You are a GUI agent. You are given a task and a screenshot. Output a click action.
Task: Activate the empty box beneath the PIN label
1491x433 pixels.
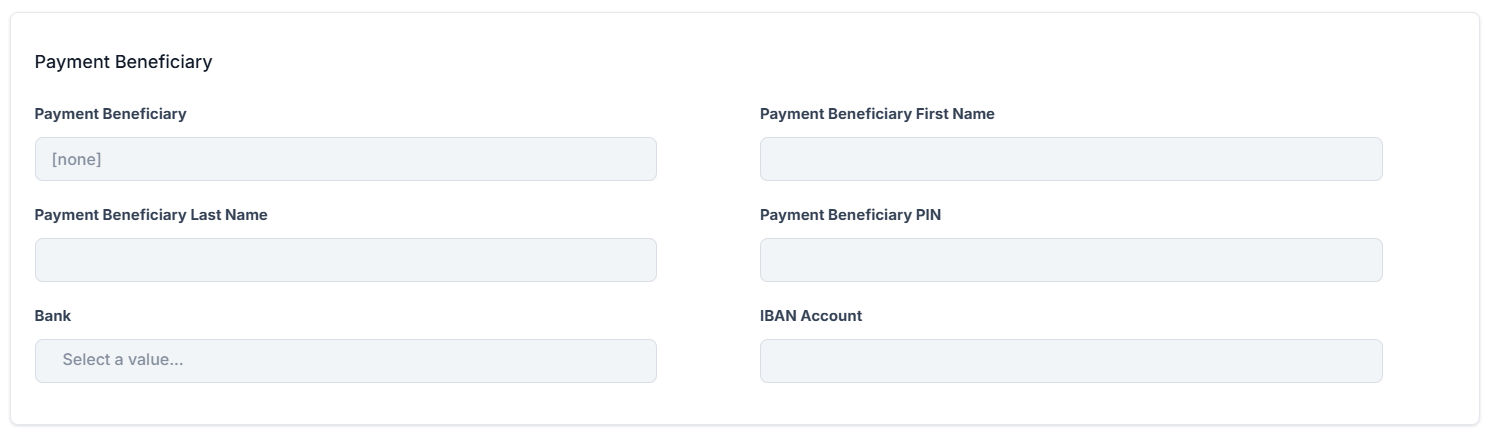click(1070, 260)
